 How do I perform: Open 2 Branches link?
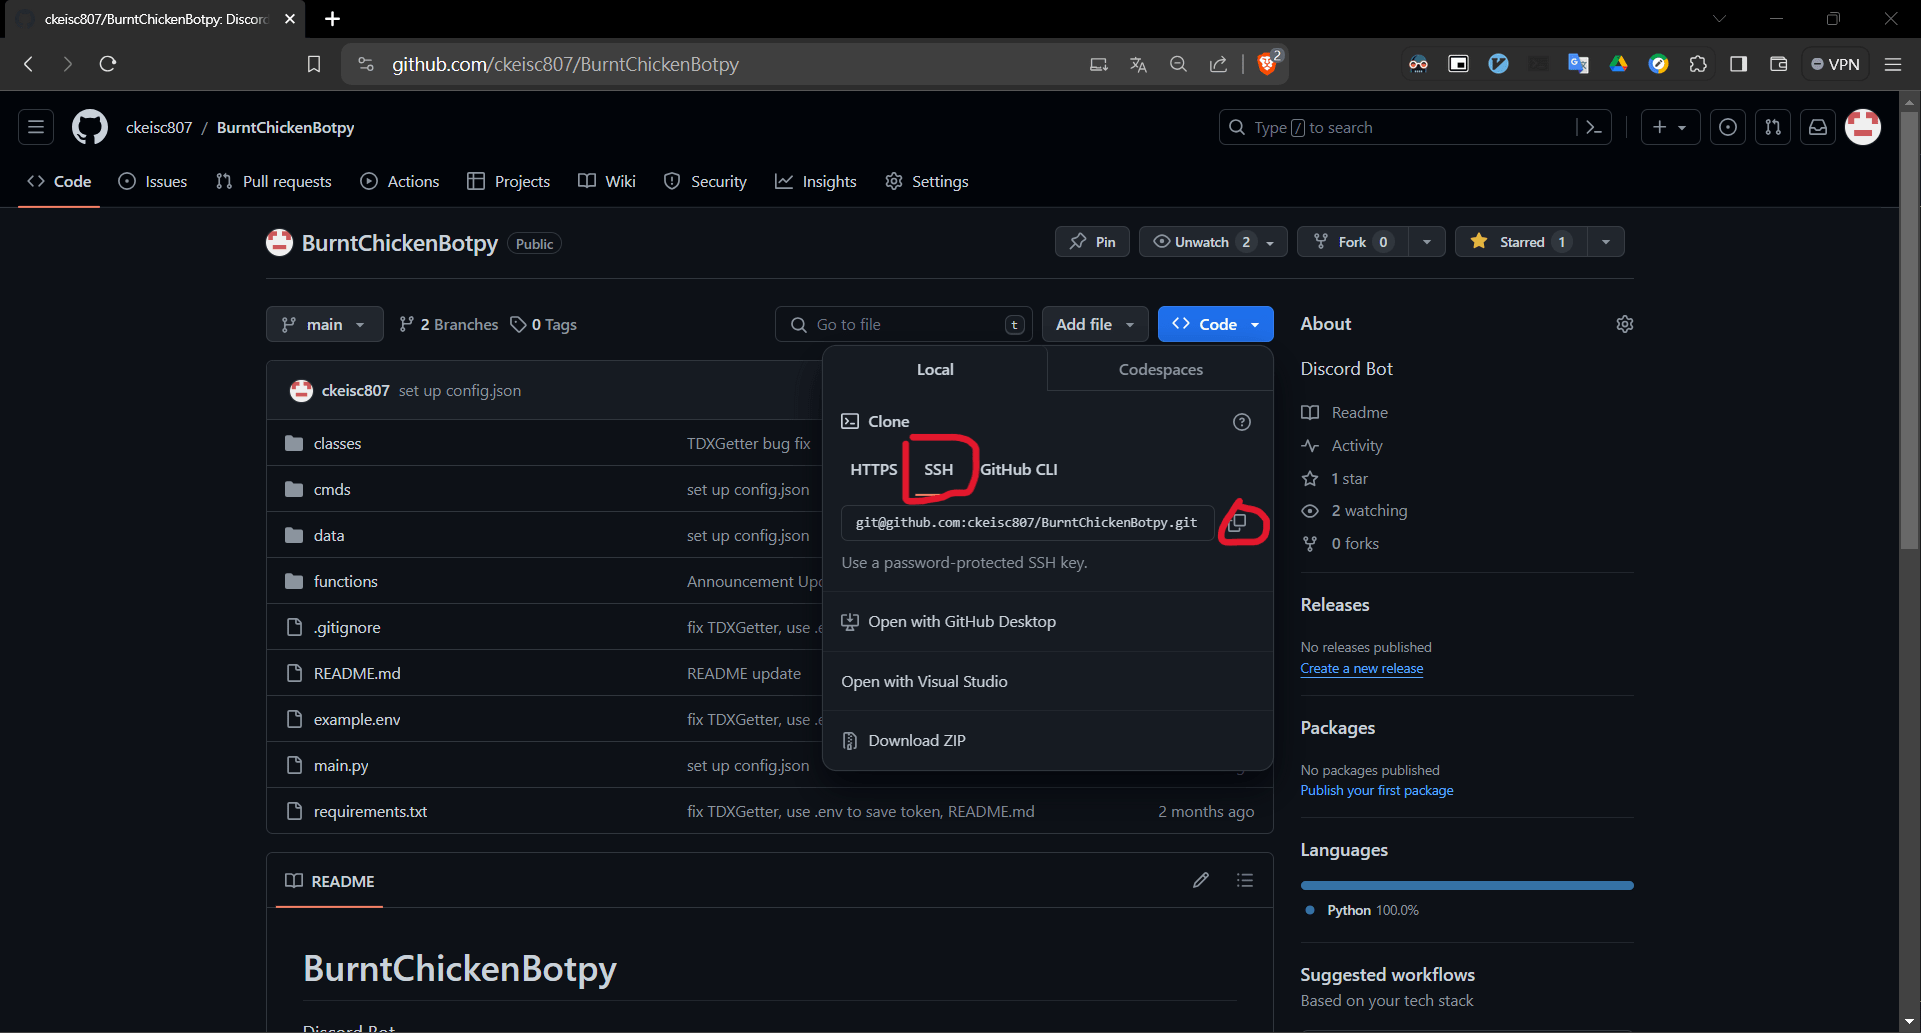pyautogui.click(x=448, y=324)
